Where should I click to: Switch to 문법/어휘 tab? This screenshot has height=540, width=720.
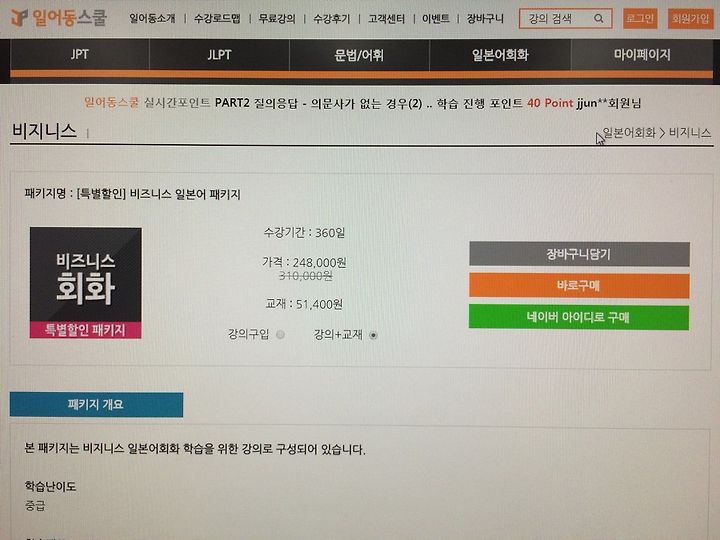[x=359, y=55]
